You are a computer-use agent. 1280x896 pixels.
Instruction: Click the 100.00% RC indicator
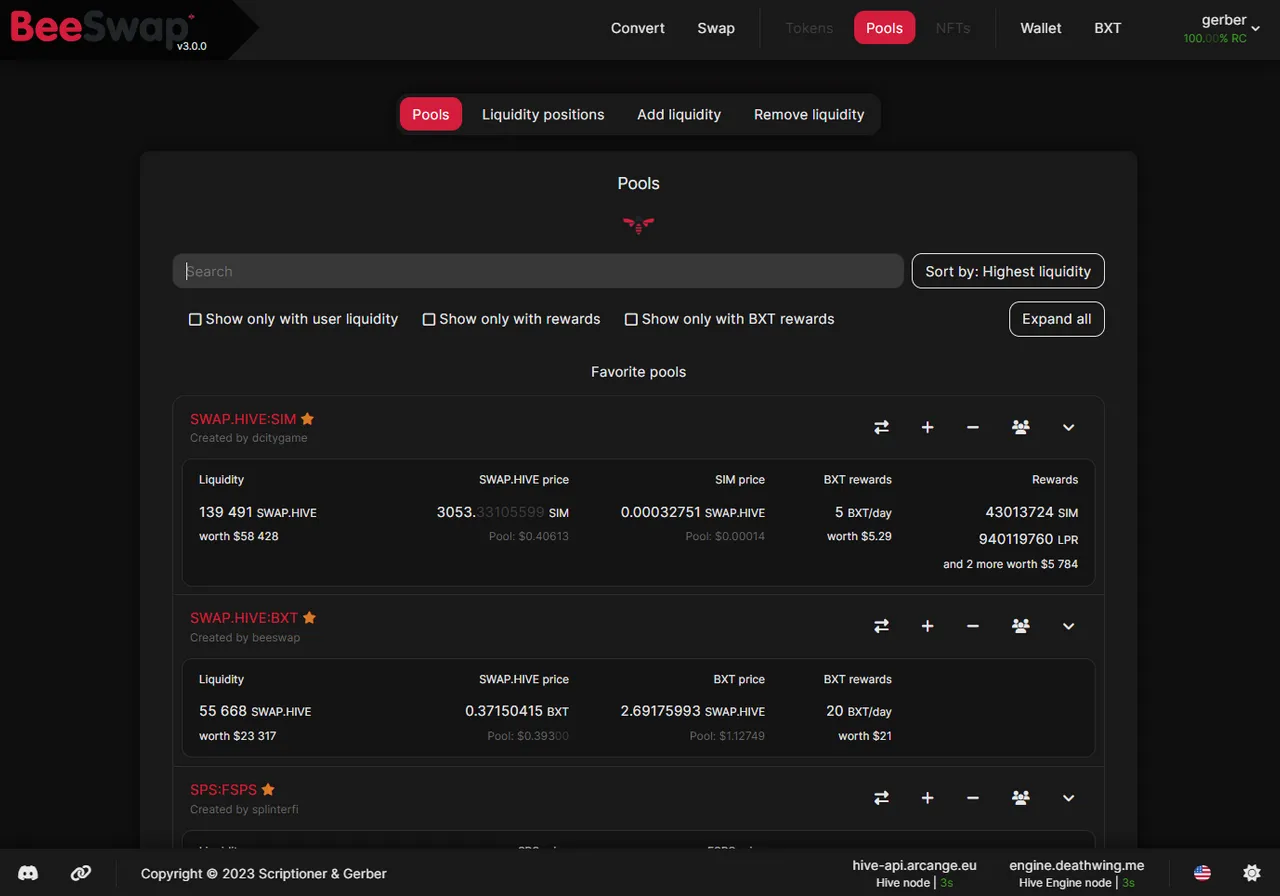1215,38
